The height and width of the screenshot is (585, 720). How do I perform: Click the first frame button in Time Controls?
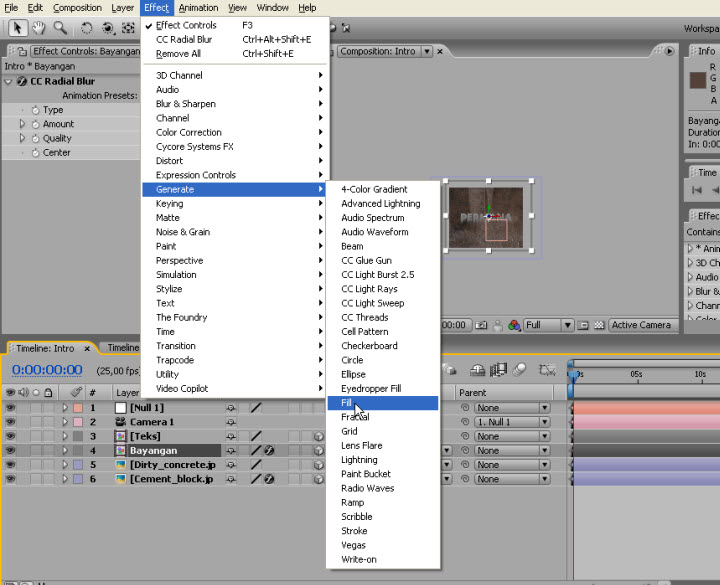(x=697, y=190)
